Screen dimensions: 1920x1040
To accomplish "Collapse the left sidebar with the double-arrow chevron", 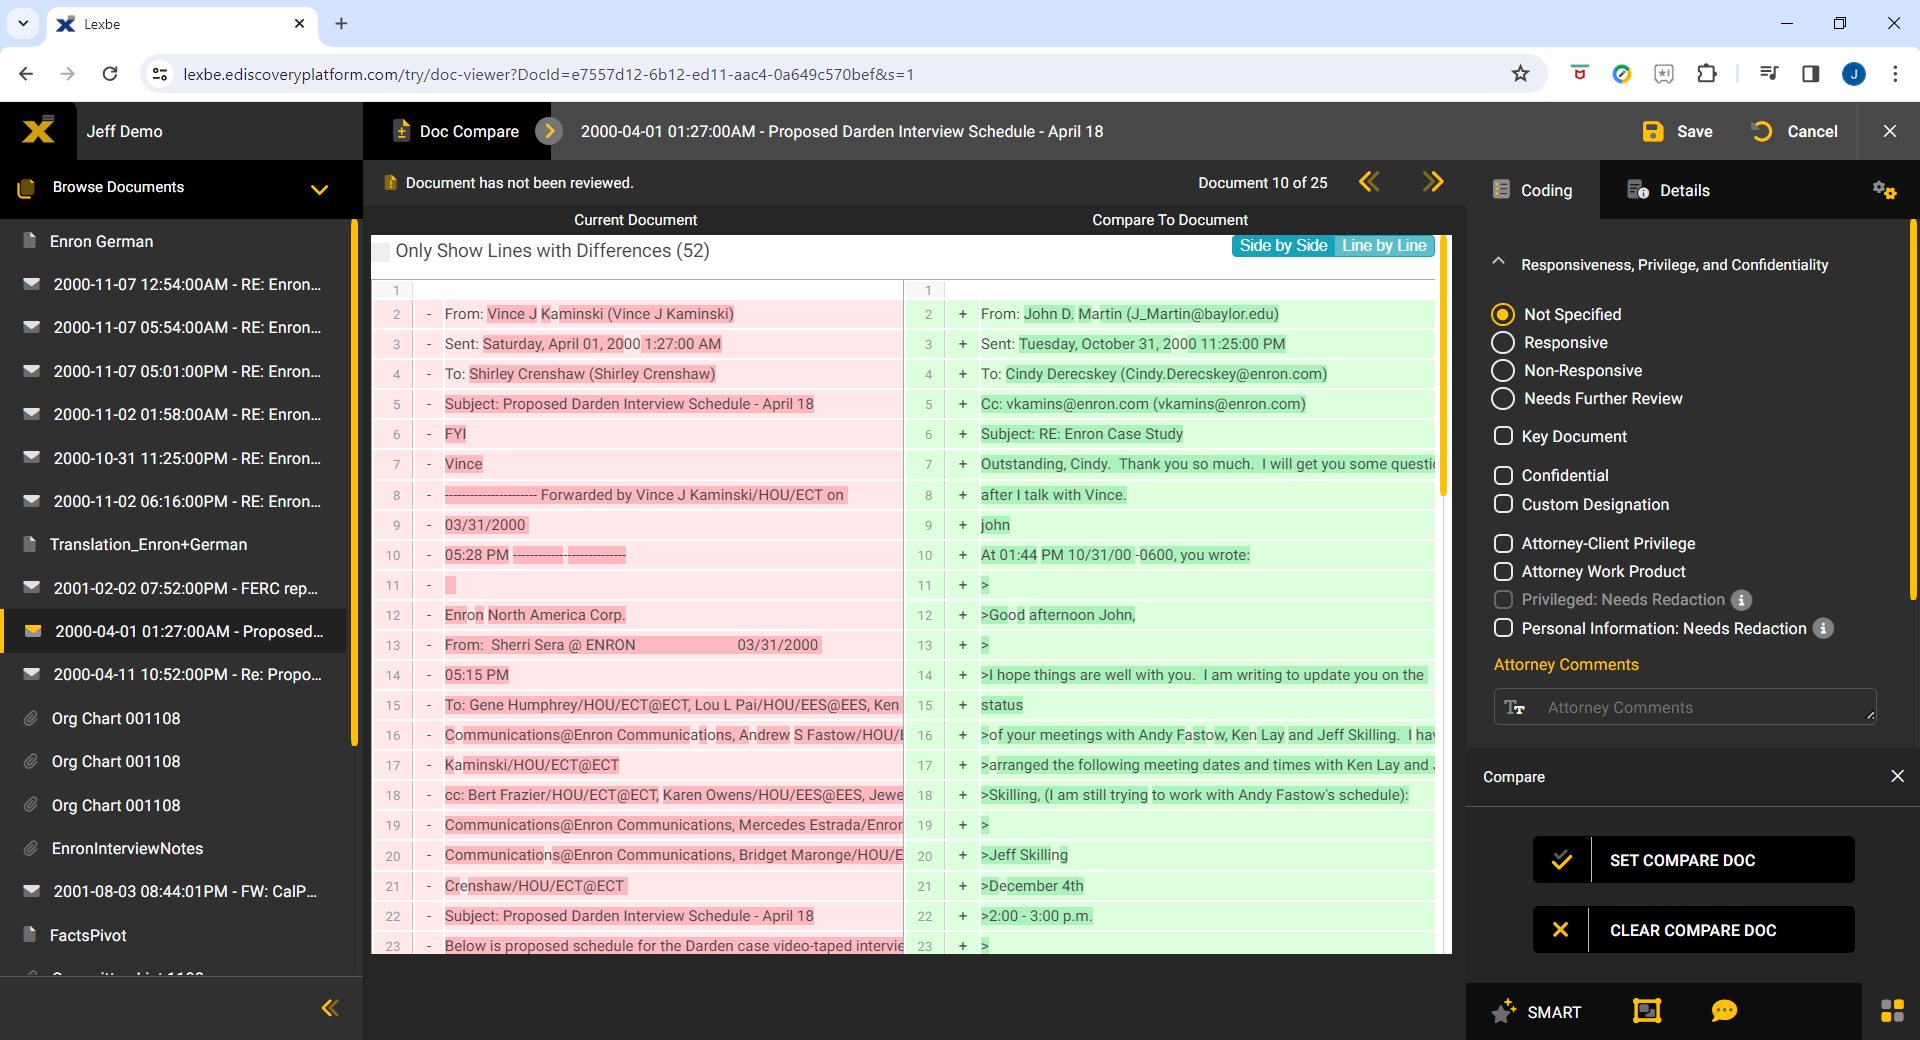I will (330, 1008).
